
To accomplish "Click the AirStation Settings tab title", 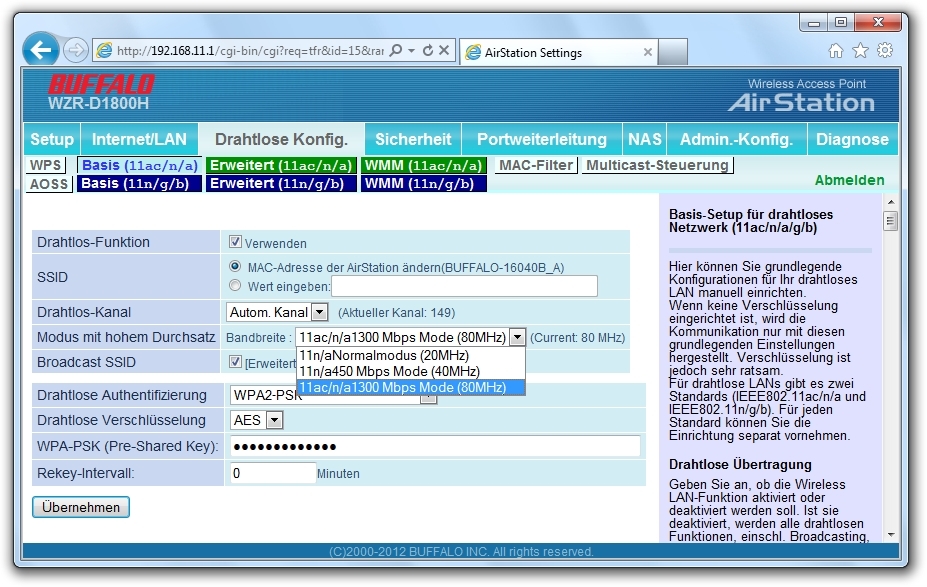I will [x=533, y=53].
